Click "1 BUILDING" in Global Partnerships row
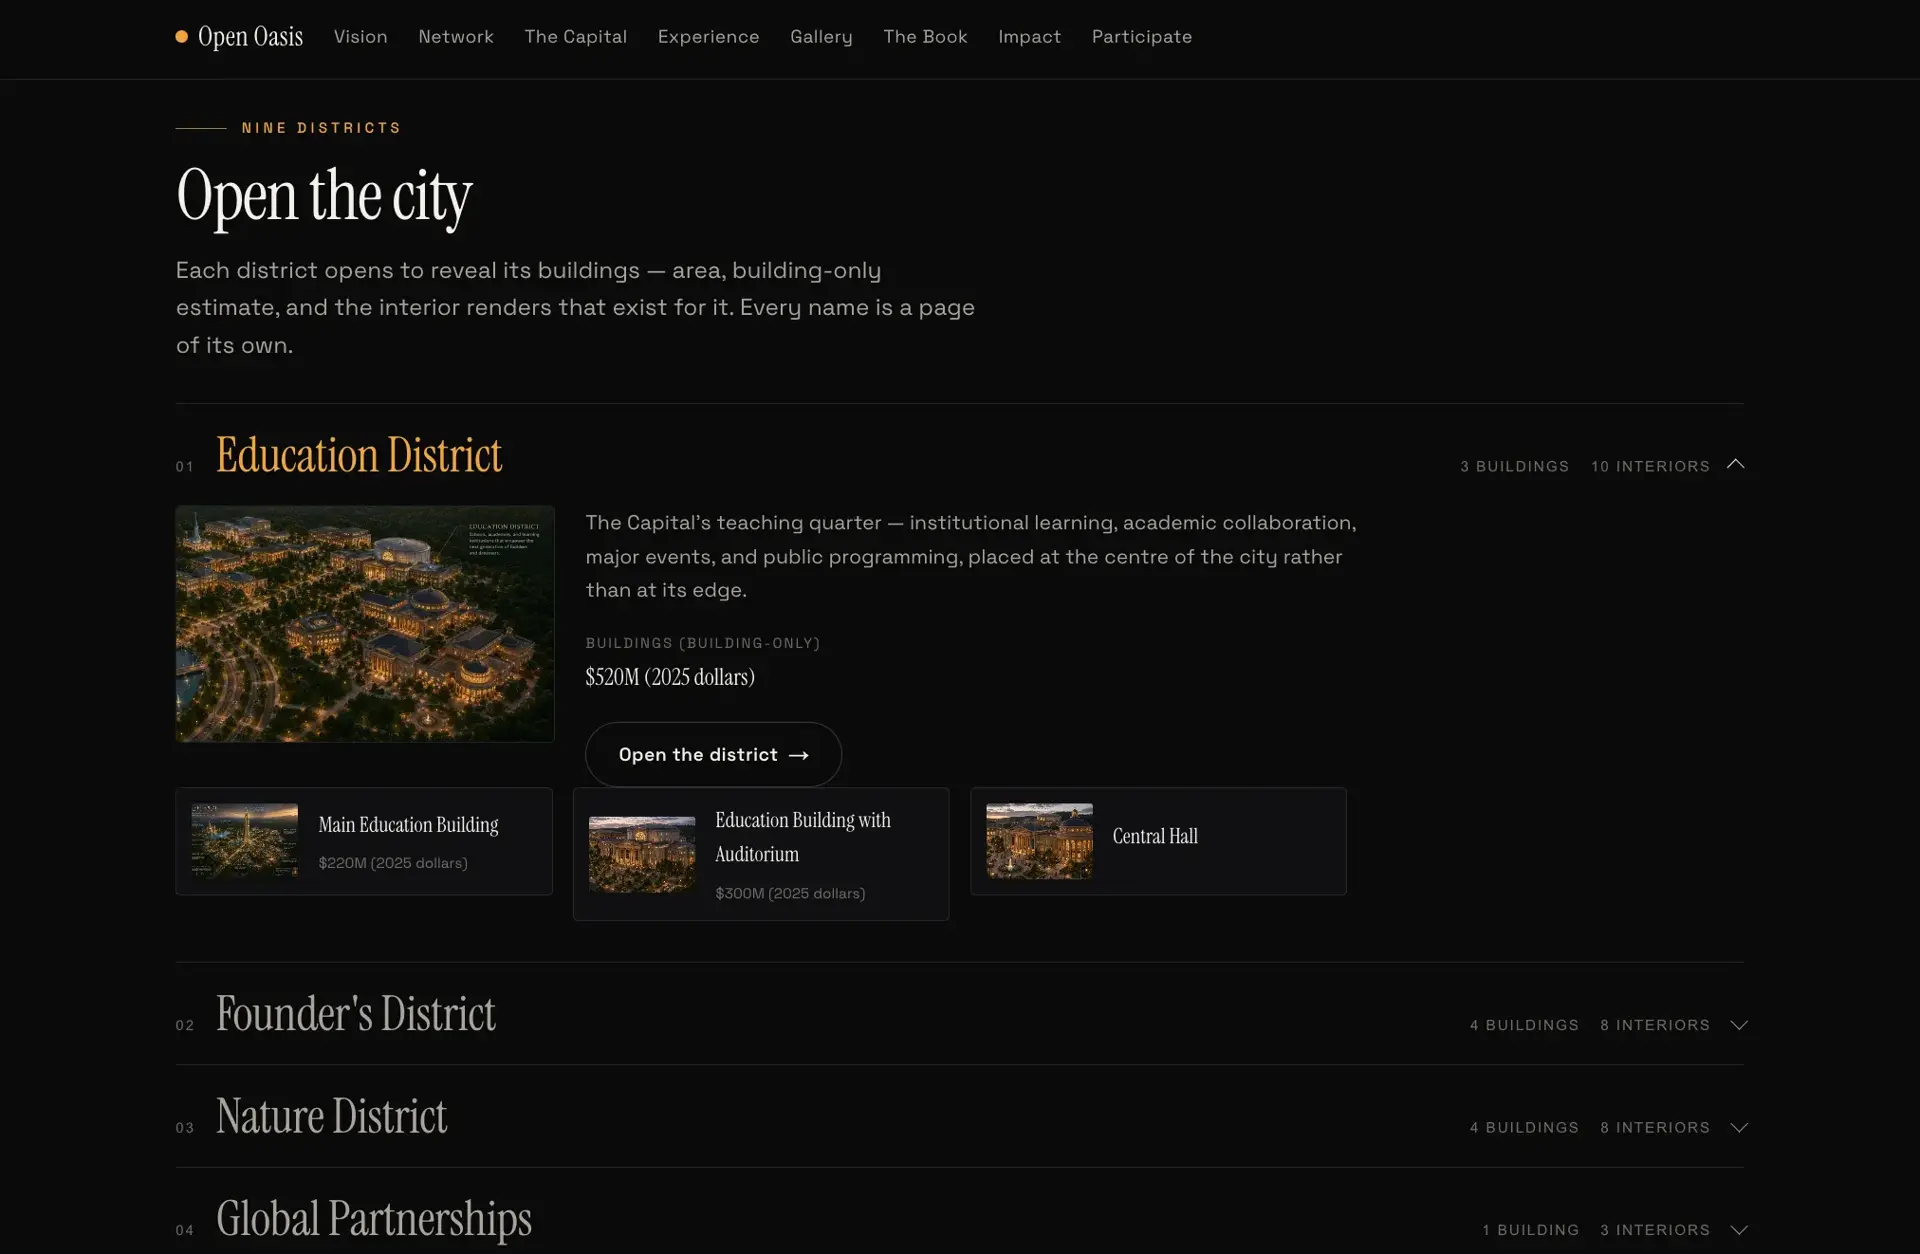1920x1254 pixels. [x=1531, y=1230]
